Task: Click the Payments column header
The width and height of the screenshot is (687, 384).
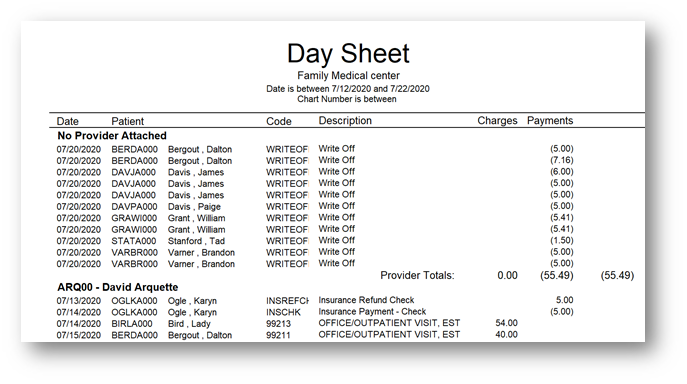Action: pyautogui.click(x=550, y=121)
